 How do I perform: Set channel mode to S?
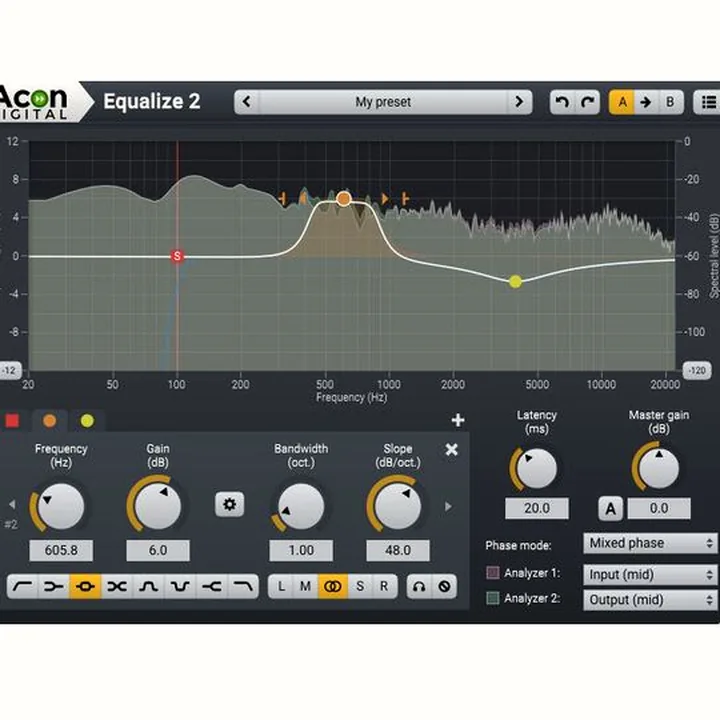(x=360, y=586)
